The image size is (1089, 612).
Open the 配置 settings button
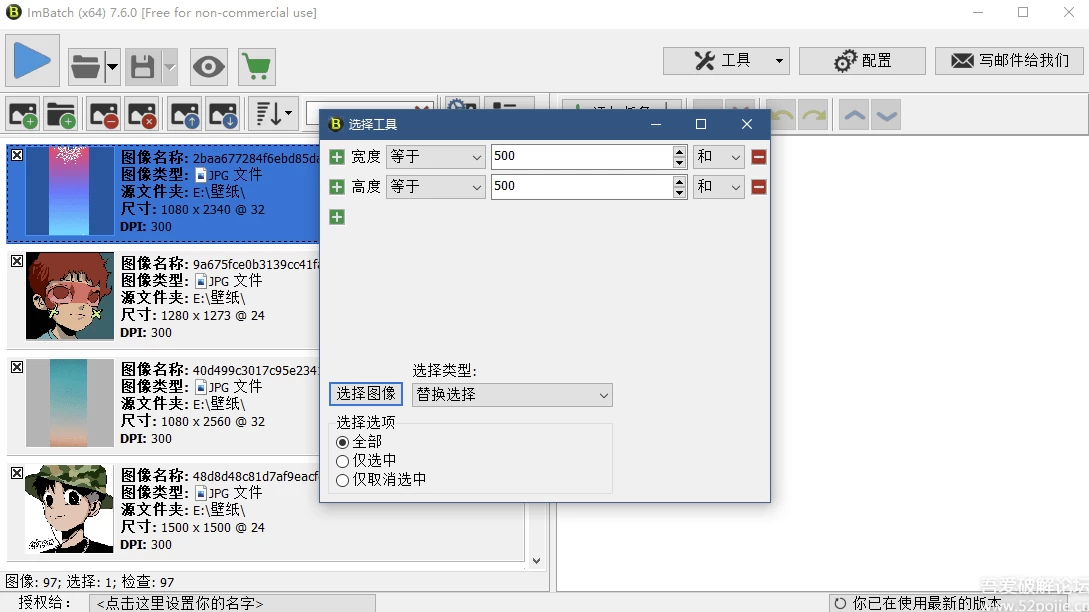click(x=862, y=61)
